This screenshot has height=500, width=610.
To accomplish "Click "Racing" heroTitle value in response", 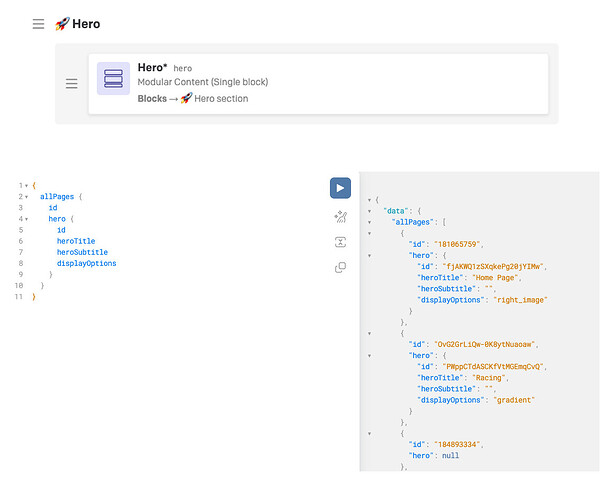I will click(x=489, y=378).
